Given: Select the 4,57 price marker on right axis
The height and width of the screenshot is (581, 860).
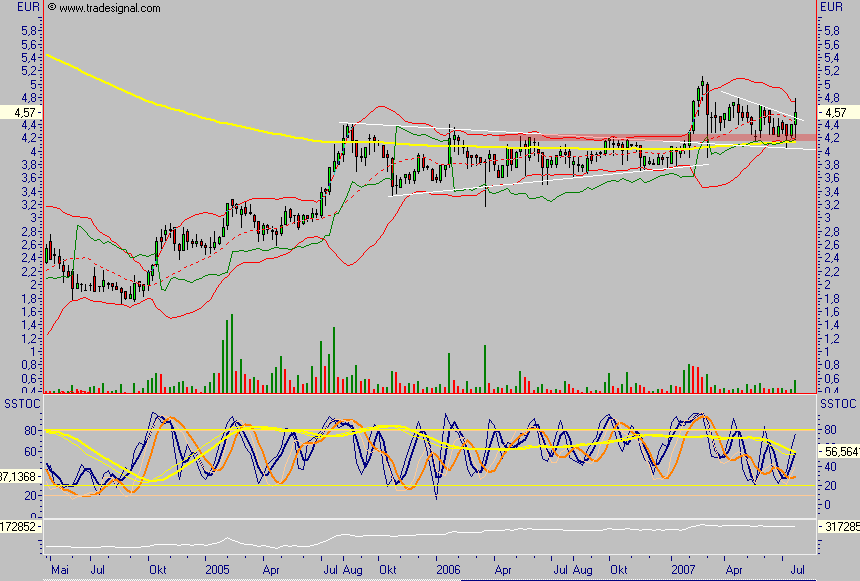Looking at the screenshot, I should [834, 114].
